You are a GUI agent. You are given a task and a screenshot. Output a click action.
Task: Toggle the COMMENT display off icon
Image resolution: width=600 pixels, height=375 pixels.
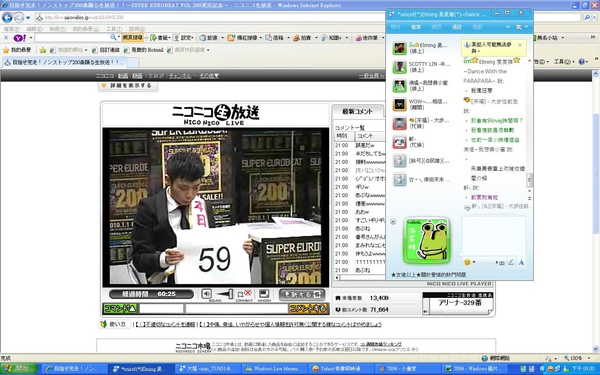pyautogui.click(x=245, y=293)
